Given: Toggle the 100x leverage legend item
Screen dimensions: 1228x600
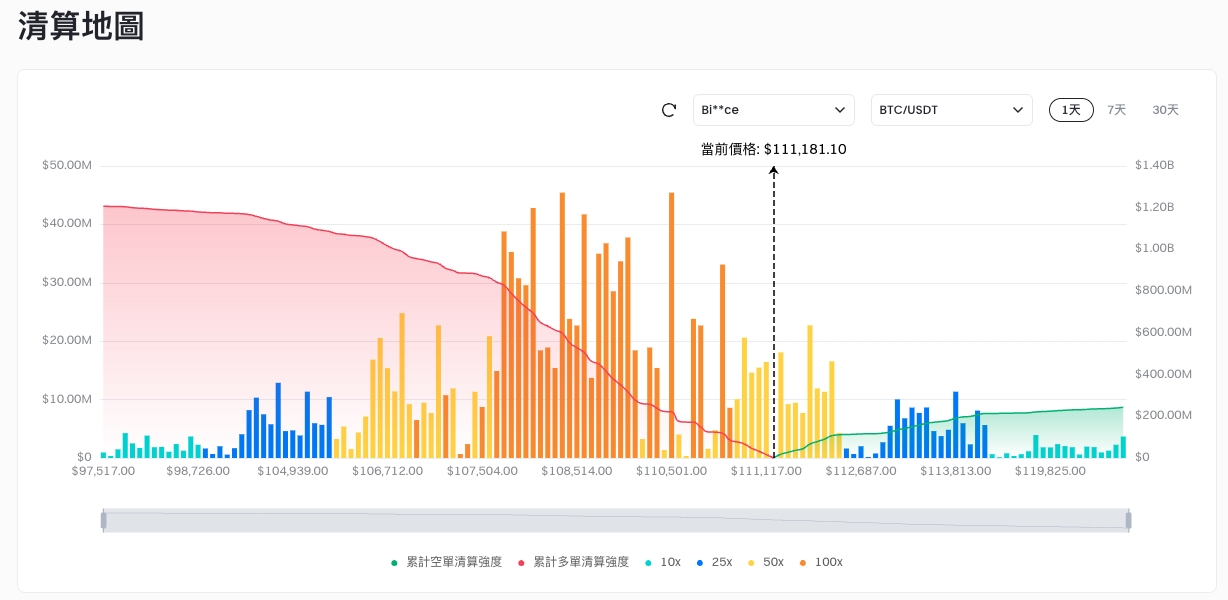Looking at the screenshot, I should (820, 562).
